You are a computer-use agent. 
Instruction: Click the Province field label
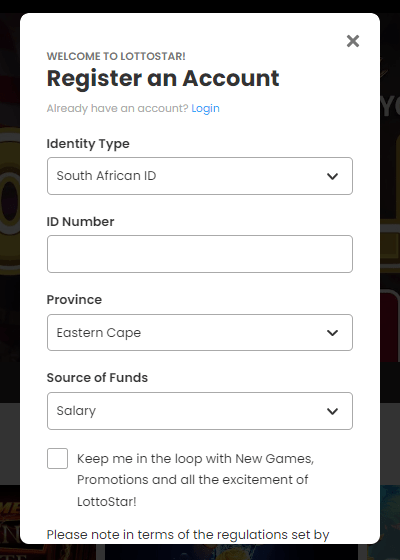click(74, 299)
